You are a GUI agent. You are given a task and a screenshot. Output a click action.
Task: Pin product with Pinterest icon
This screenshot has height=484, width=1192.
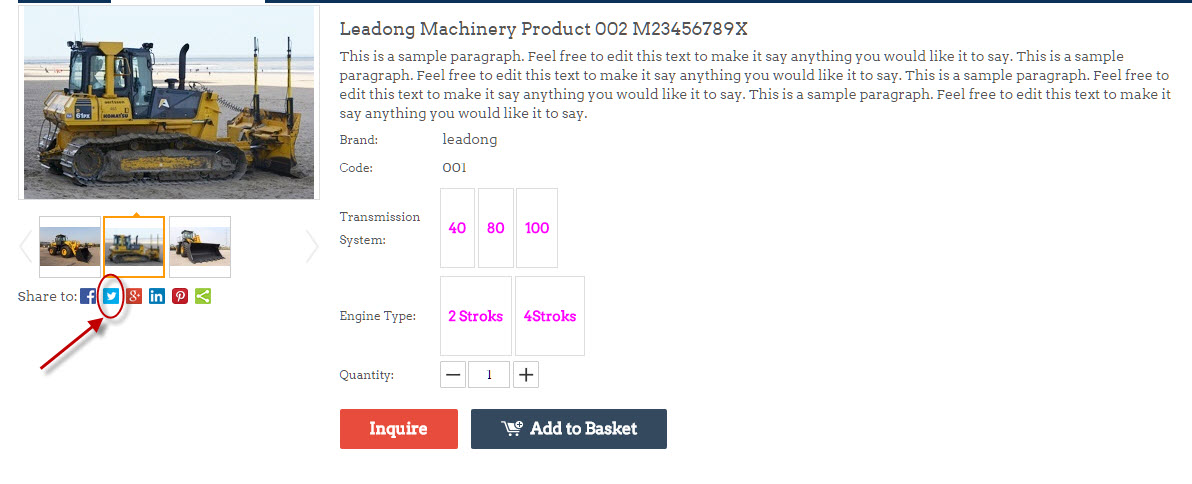point(180,296)
